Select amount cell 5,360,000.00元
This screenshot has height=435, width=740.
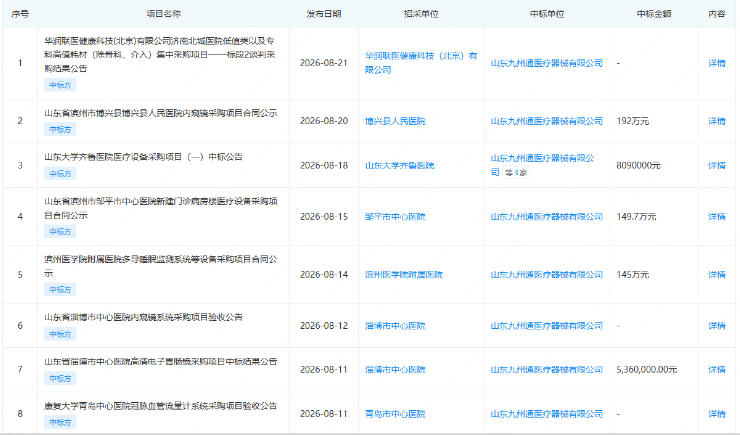pos(647,370)
